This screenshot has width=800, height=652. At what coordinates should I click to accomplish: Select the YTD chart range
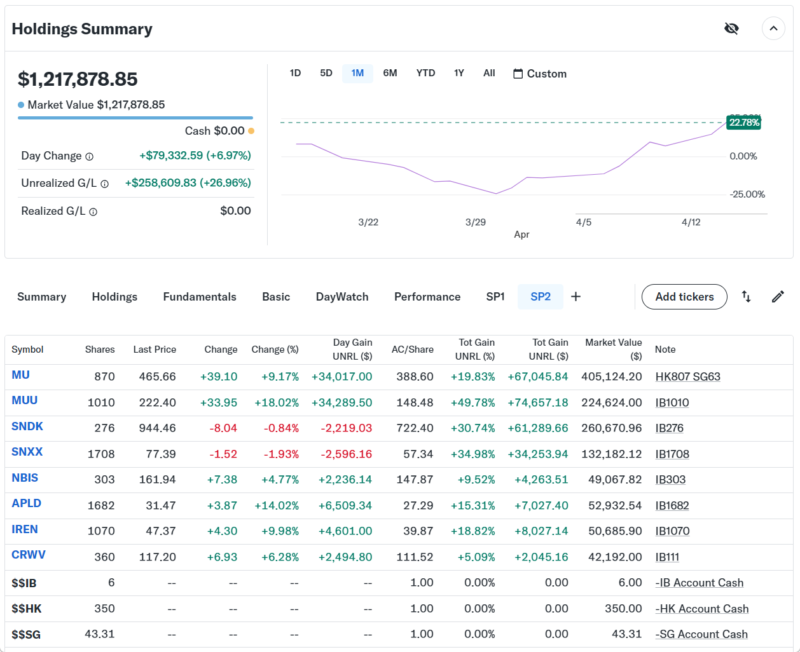click(x=426, y=73)
